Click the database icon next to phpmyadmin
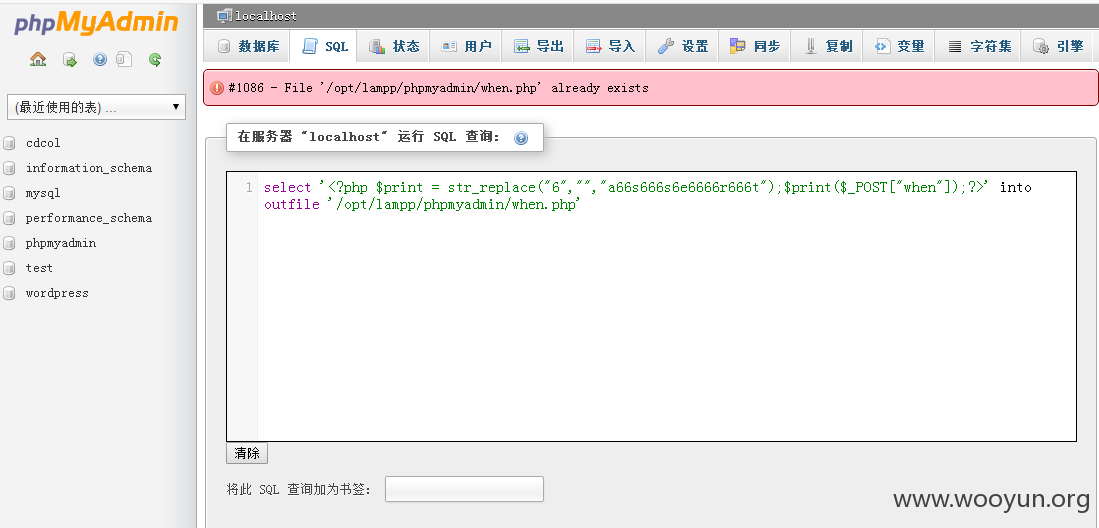The image size is (1099, 528). (x=9, y=243)
